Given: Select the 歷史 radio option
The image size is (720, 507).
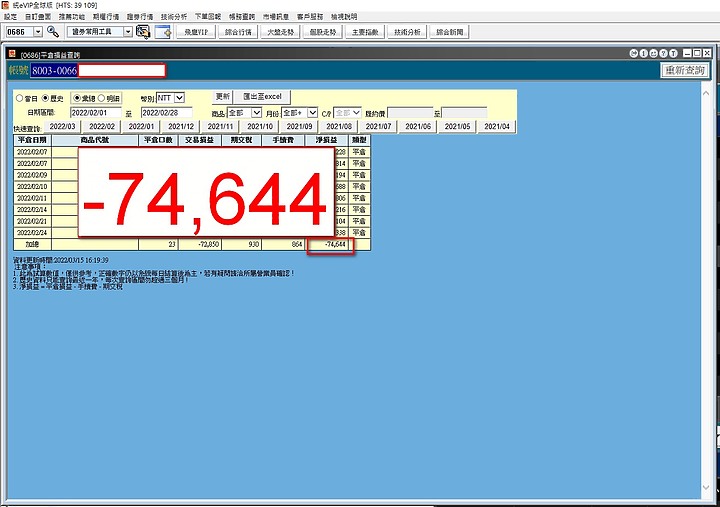Looking at the screenshot, I should point(45,98).
